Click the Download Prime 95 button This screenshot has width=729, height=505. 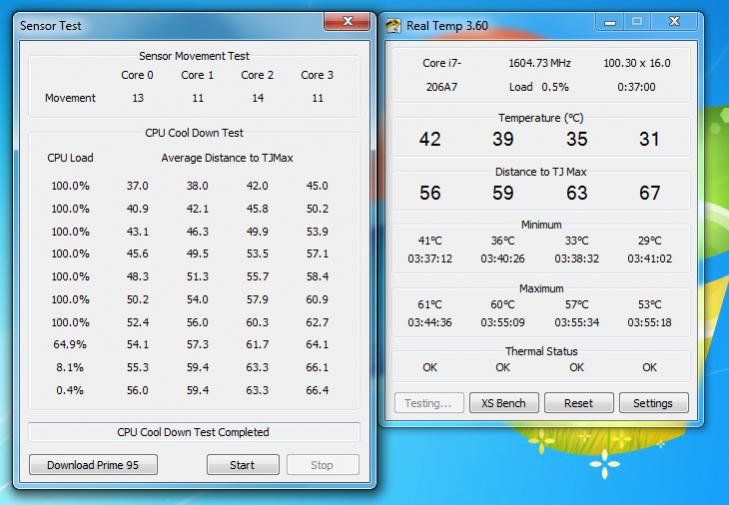coord(93,465)
